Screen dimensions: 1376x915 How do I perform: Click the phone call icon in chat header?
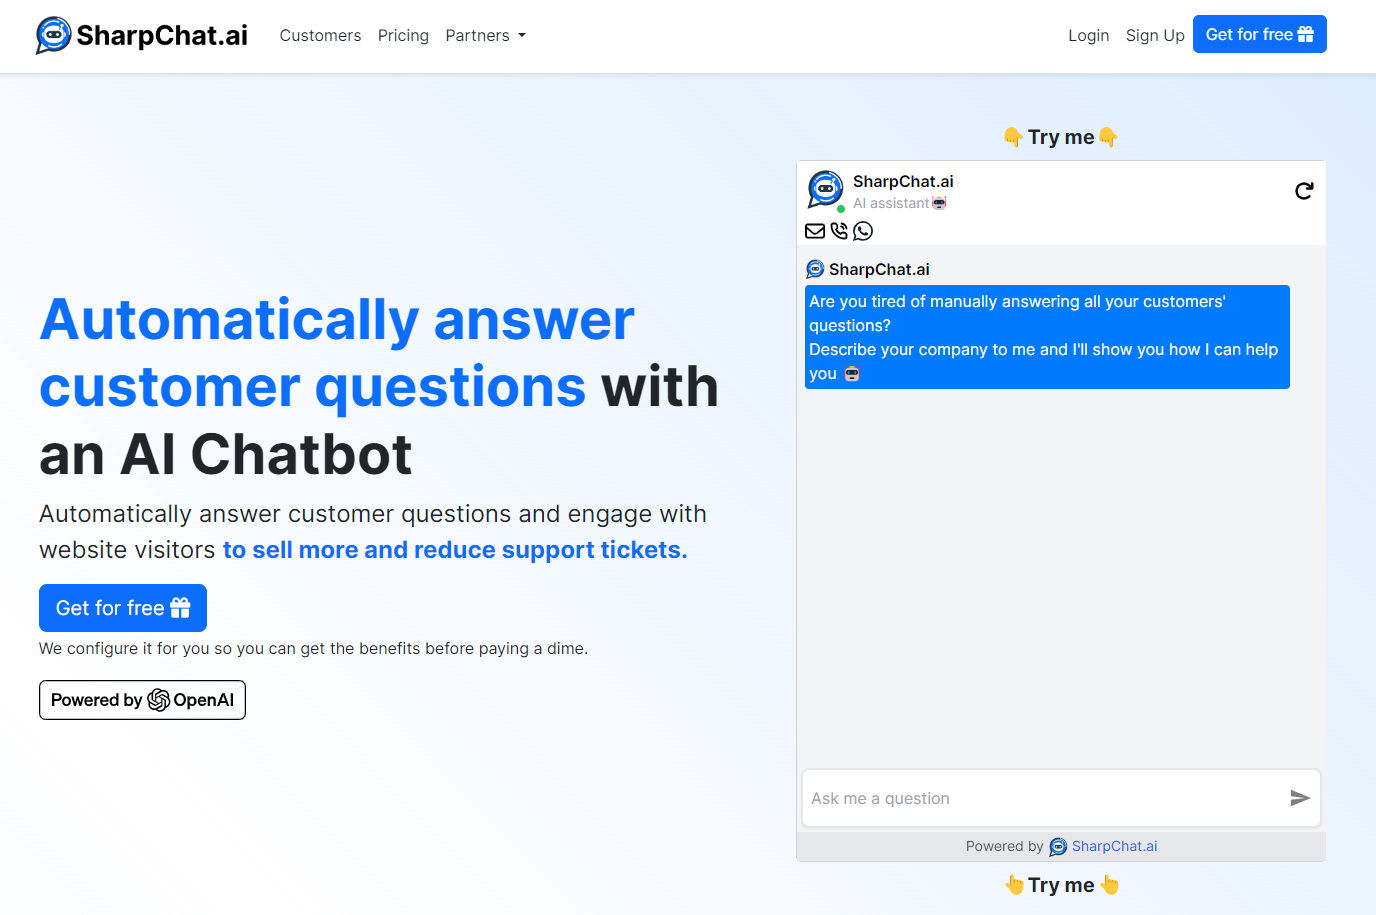839,231
